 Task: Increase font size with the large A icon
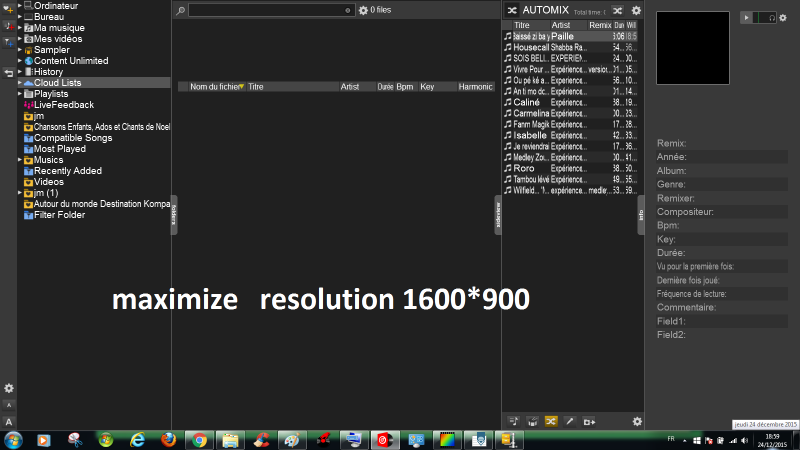click(9, 422)
